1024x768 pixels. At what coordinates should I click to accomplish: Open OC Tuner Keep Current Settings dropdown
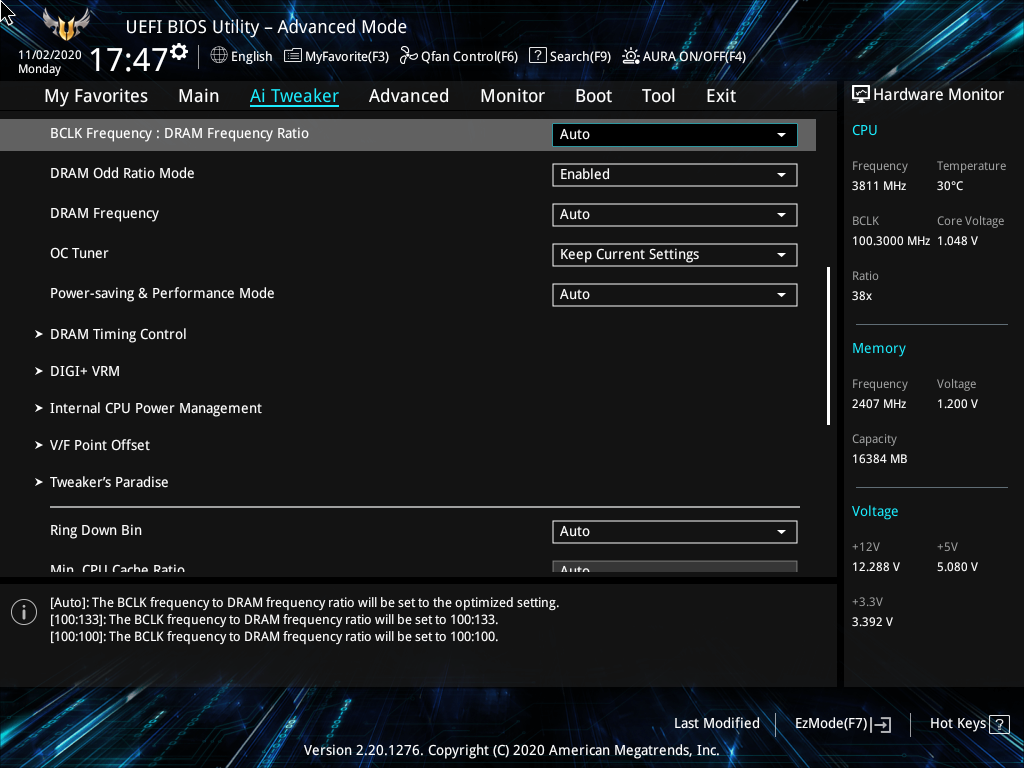tap(675, 255)
